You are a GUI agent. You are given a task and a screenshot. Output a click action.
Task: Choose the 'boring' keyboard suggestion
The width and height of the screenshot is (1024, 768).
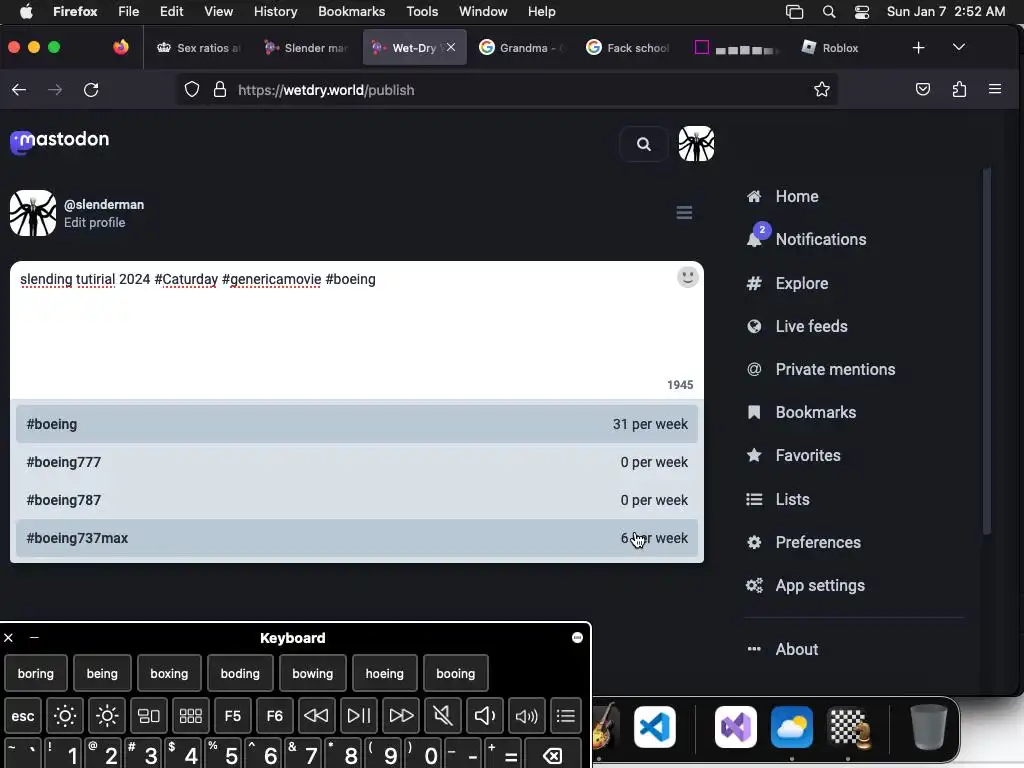coord(36,673)
